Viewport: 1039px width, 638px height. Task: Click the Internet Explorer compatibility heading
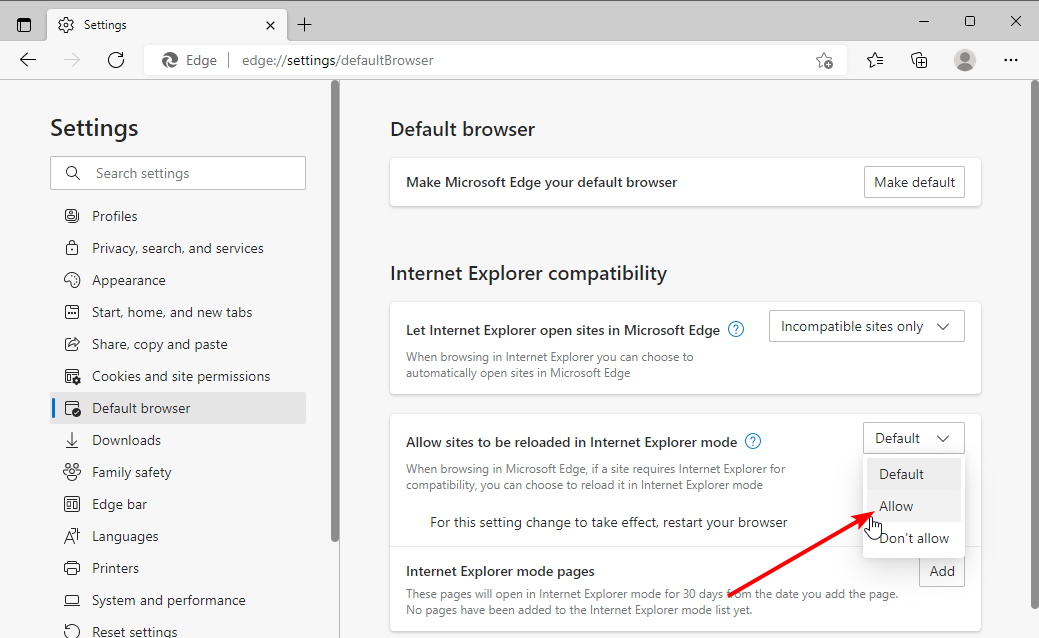pos(528,273)
